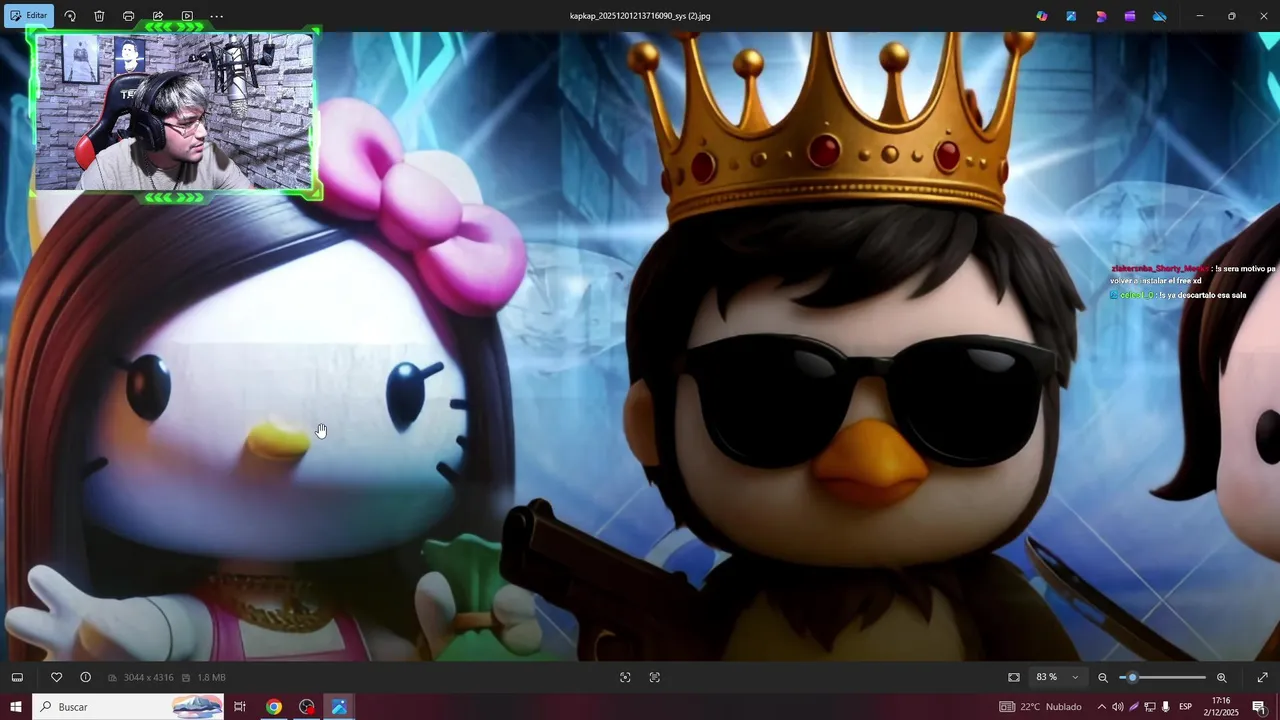
Task: Click the OneDrive crossed-out cloud icon
Action: click(x=1160, y=16)
